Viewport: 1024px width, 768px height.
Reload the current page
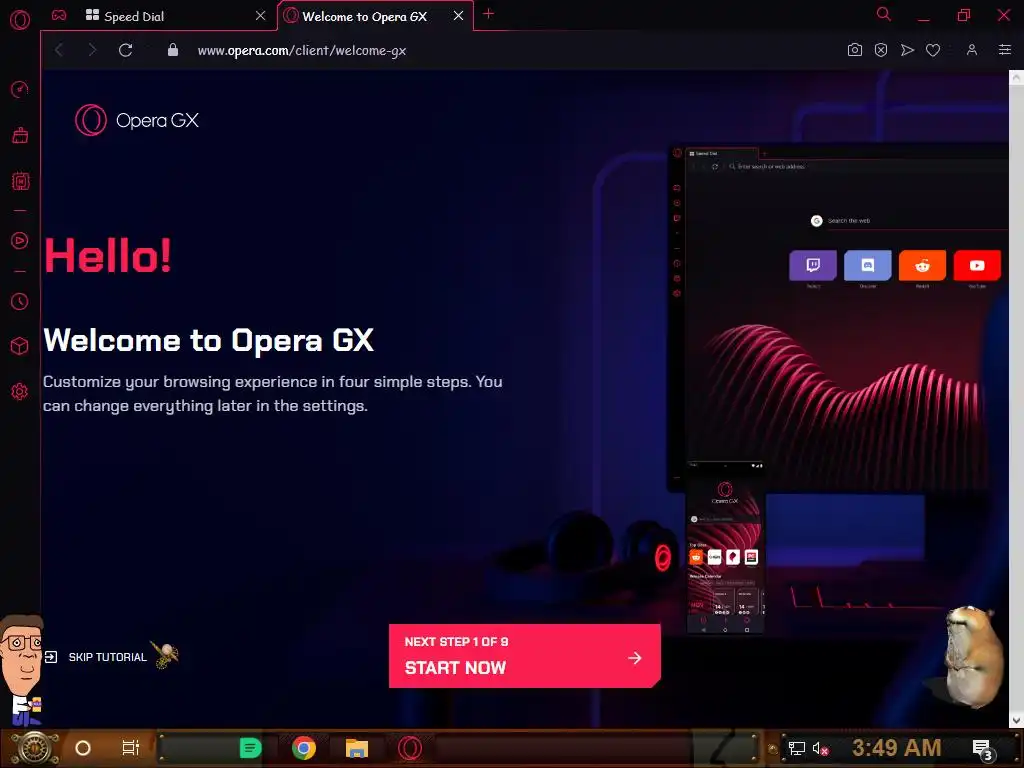[125, 50]
